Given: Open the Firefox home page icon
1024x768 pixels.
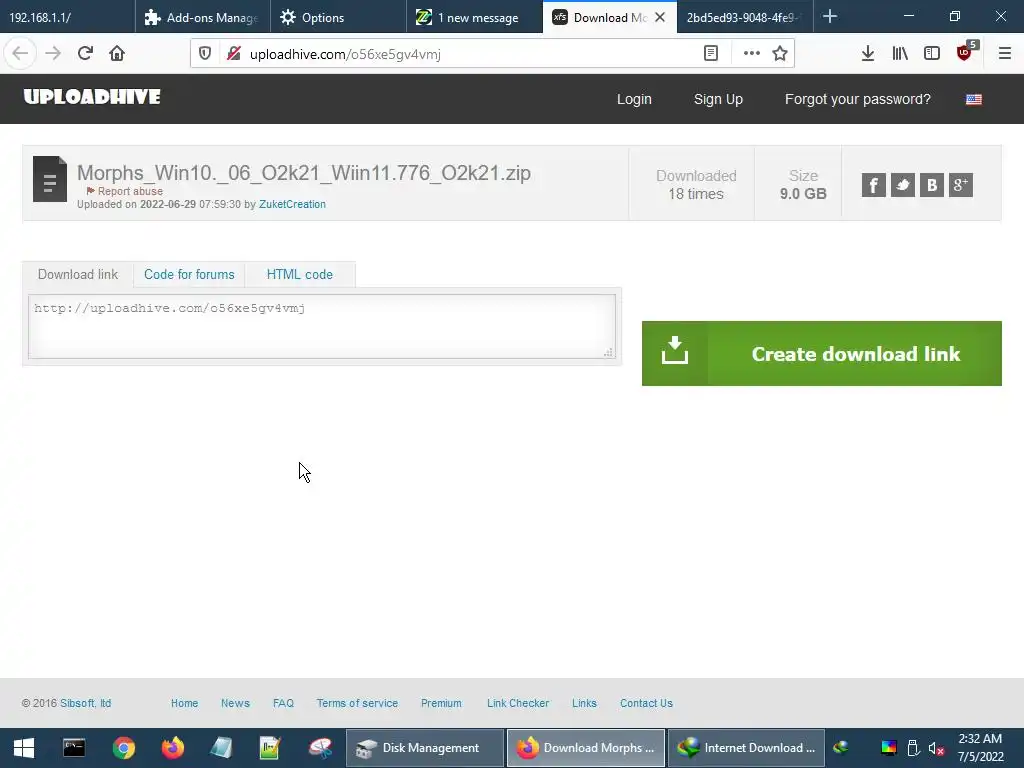Looking at the screenshot, I should [117, 54].
